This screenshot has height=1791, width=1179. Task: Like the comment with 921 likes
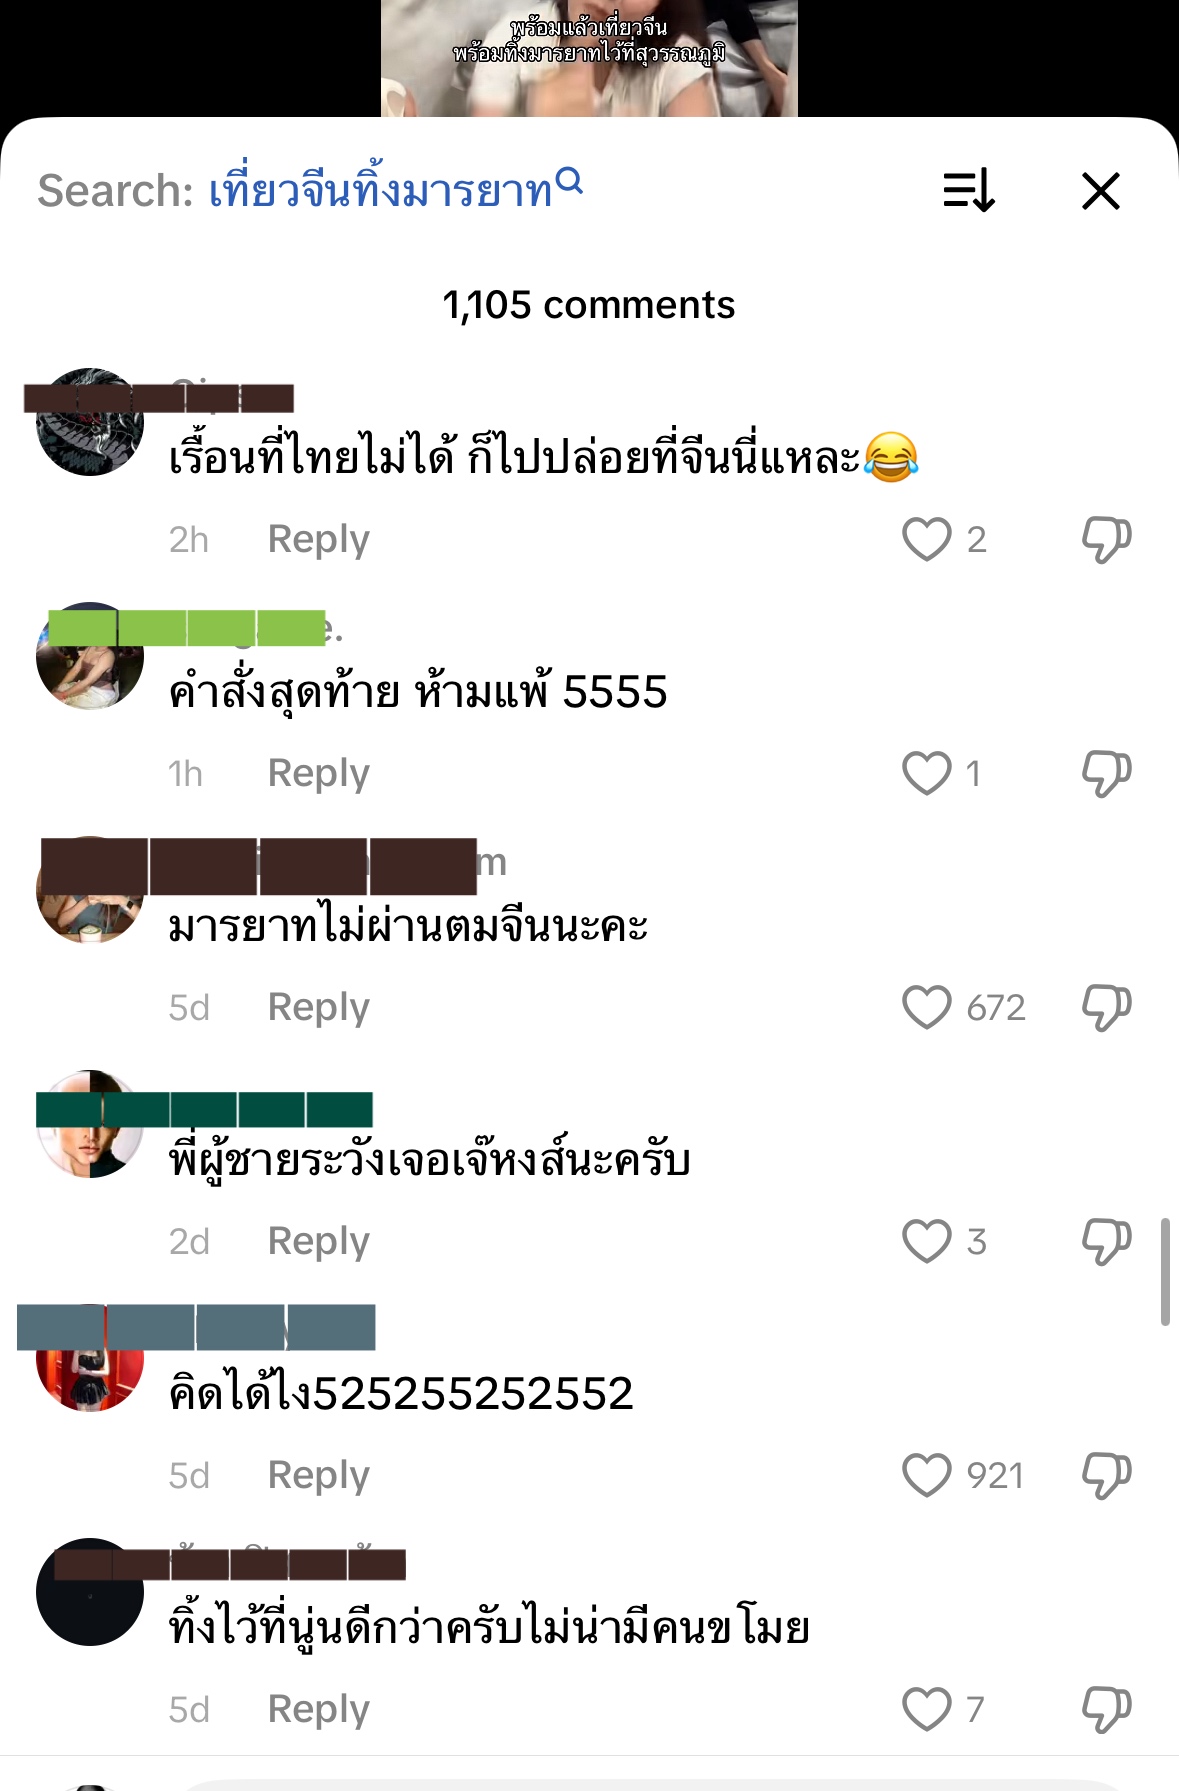tap(926, 1475)
